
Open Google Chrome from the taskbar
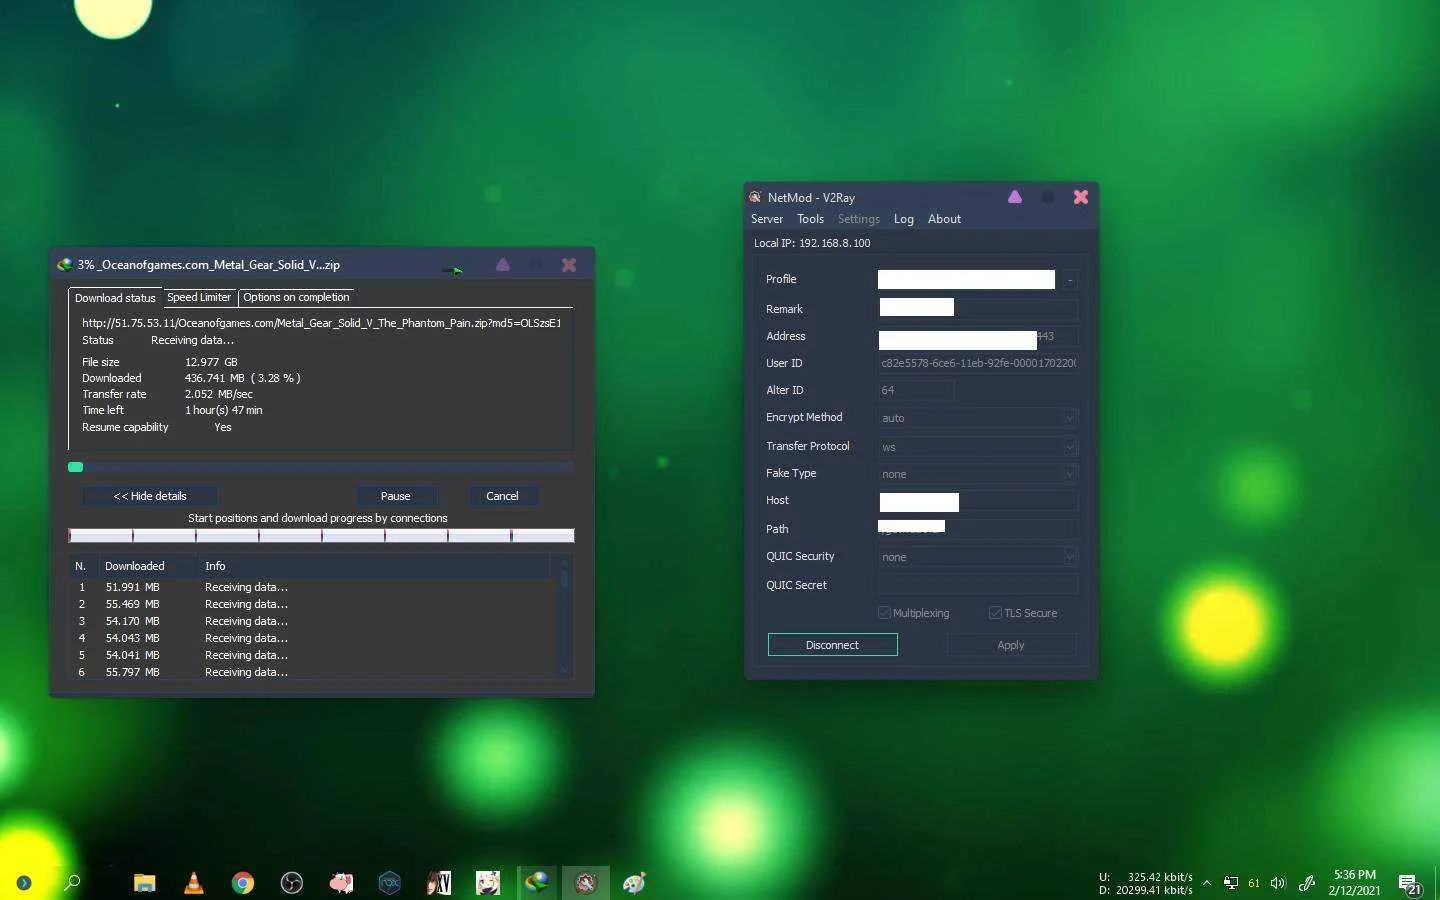click(x=243, y=882)
